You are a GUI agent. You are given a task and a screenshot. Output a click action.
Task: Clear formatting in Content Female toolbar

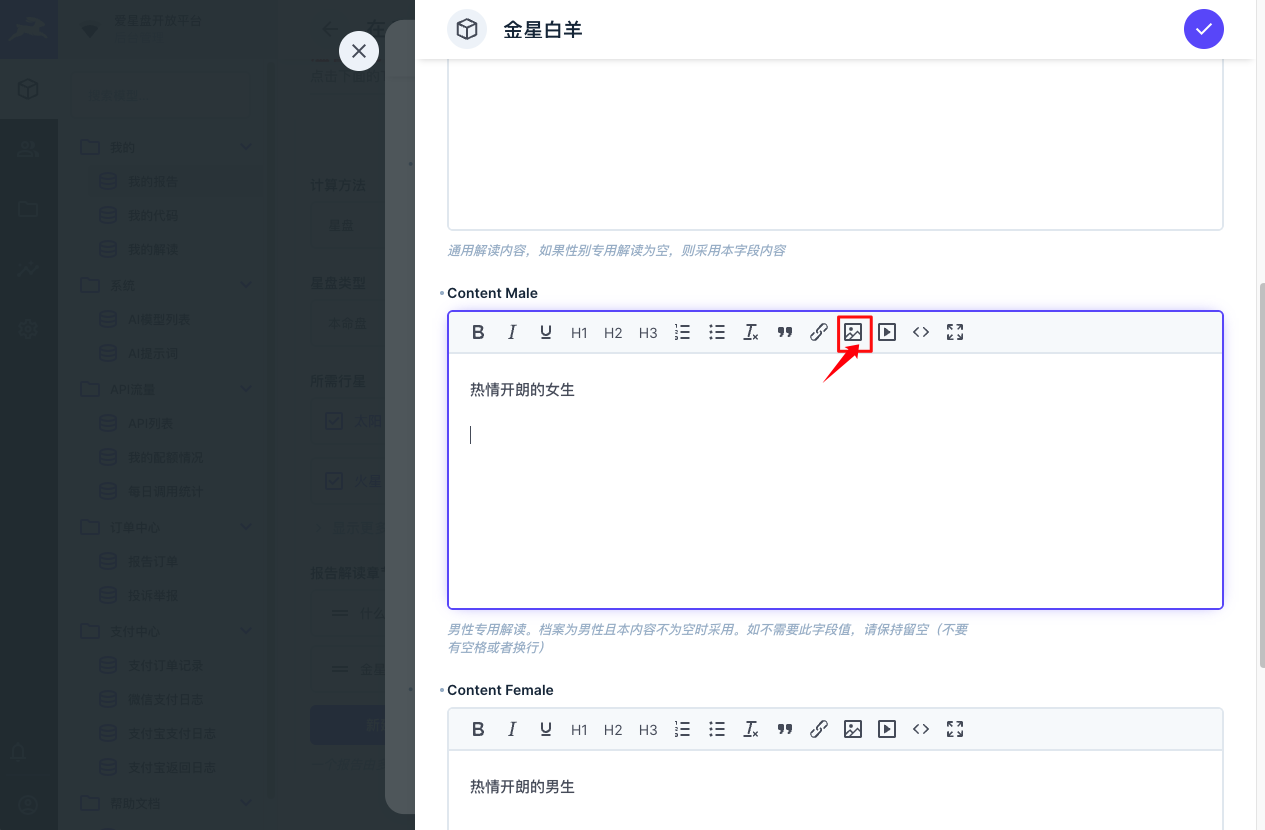751,729
